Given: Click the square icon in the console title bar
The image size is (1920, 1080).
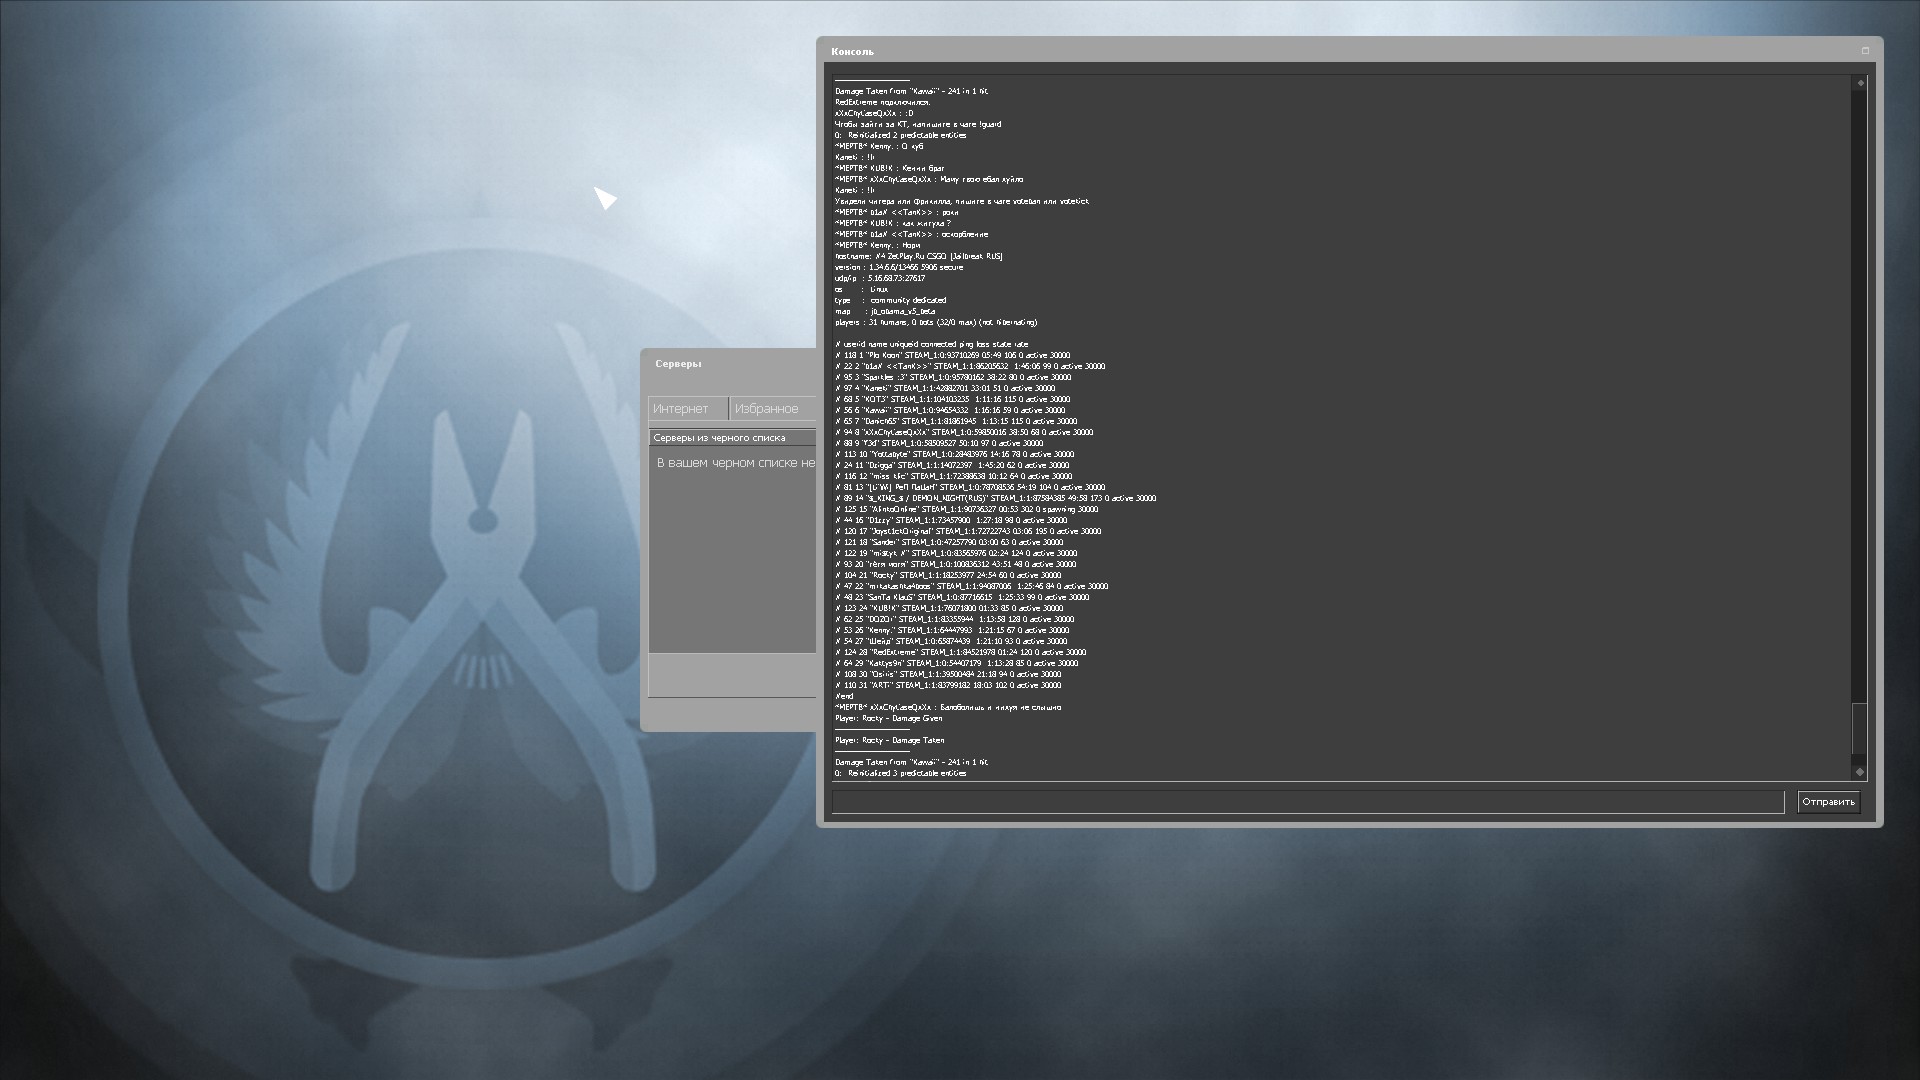Looking at the screenshot, I should tap(1865, 51).
